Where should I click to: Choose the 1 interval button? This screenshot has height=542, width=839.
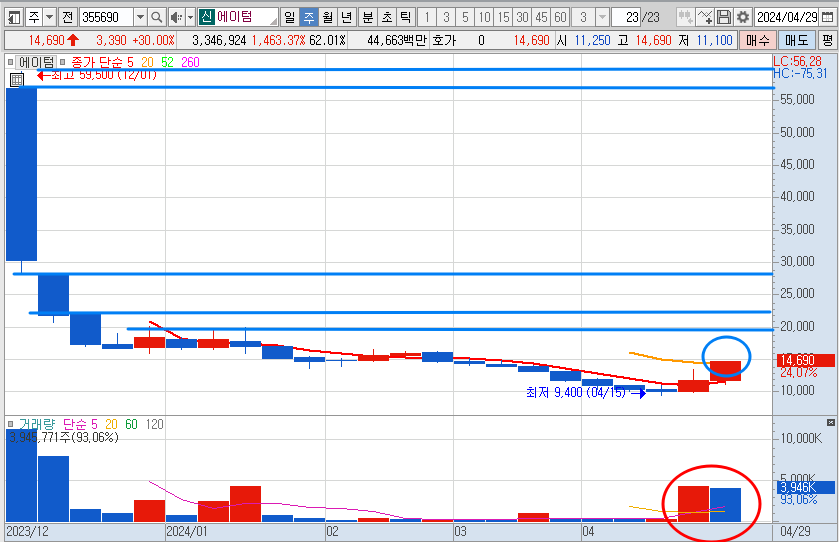pyautogui.click(x=426, y=18)
